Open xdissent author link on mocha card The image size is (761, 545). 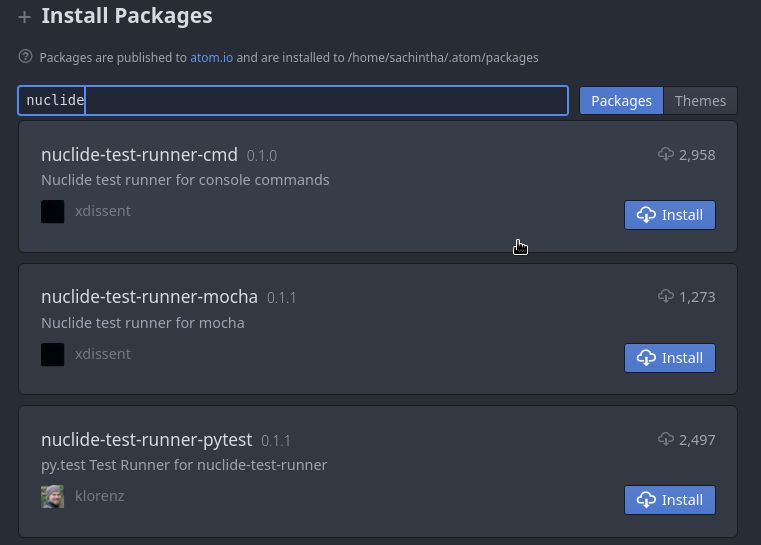tap(103, 354)
